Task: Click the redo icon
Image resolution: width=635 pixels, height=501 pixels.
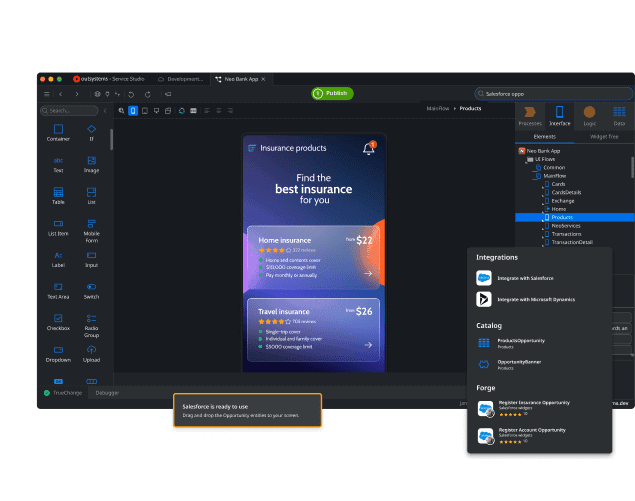Action: tap(148, 94)
